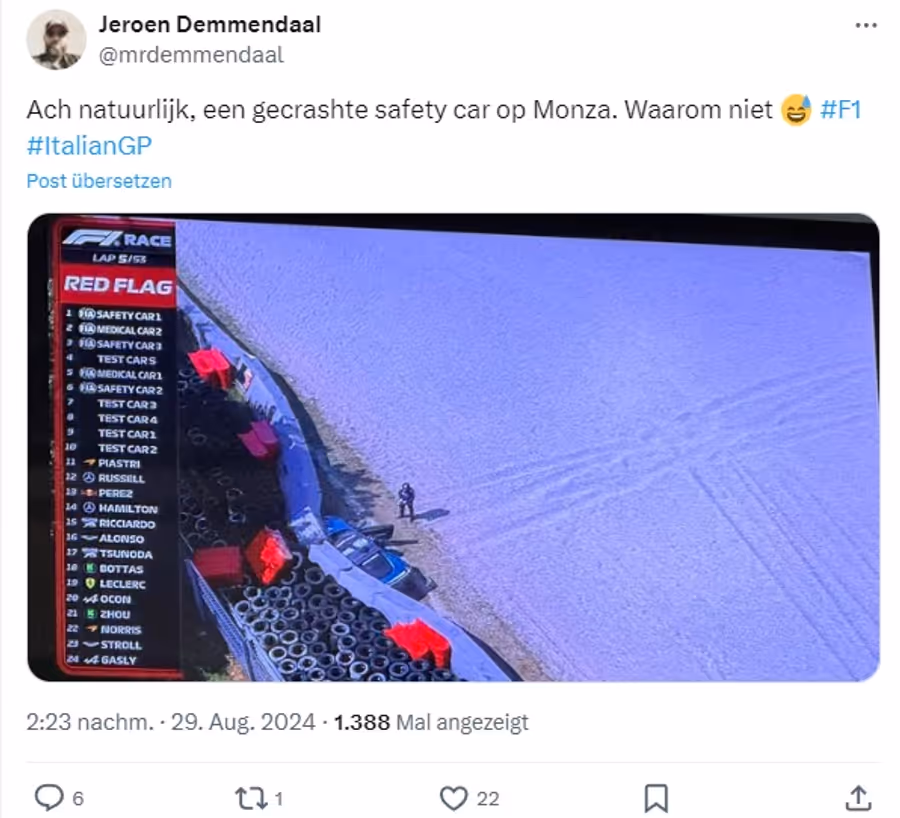
Task: Click the reply speech bubble icon
Action: (49, 797)
